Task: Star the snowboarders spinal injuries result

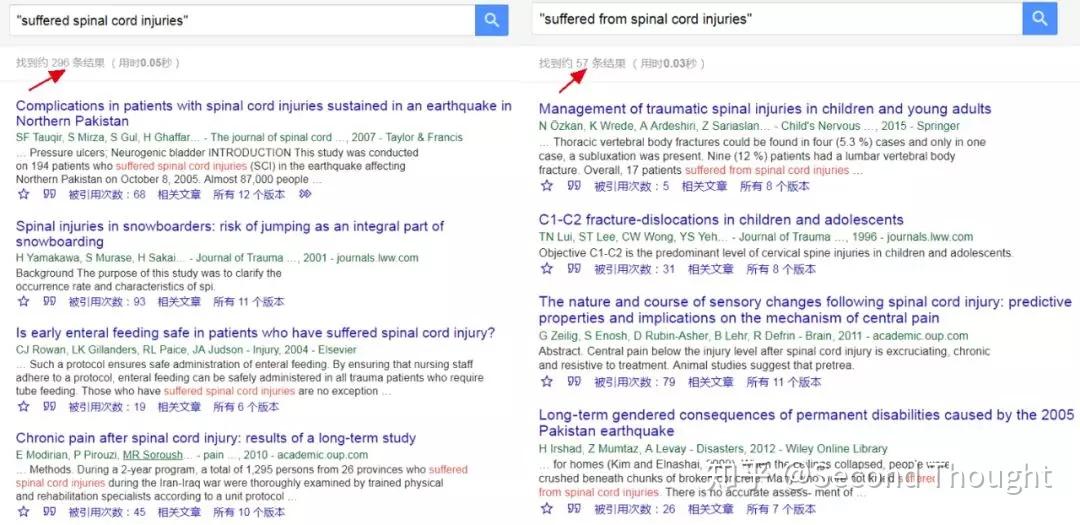Action: click(23, 301)
